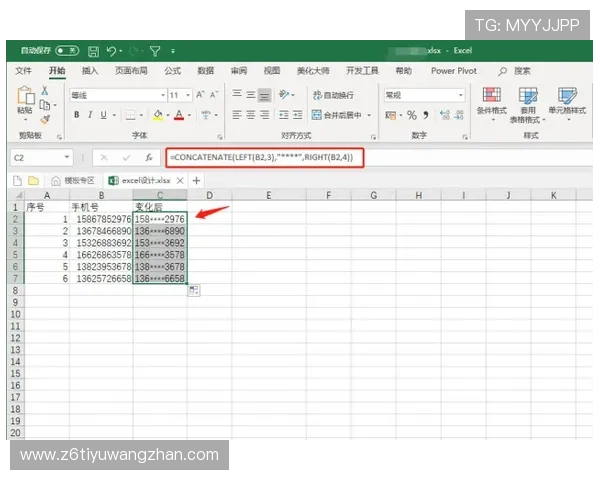
Task: Toggle Italic formatting
Action: coord(90,114)
